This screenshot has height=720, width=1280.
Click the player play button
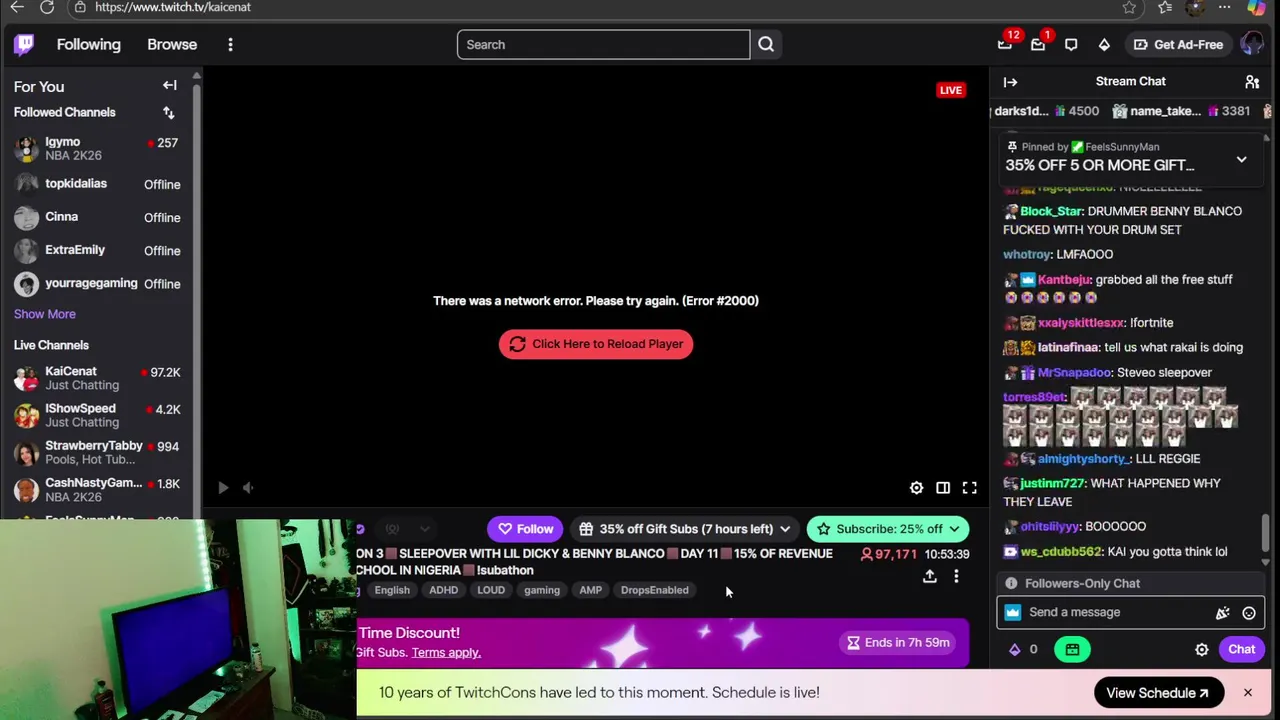pyautogui.click(x=223, y=488)
